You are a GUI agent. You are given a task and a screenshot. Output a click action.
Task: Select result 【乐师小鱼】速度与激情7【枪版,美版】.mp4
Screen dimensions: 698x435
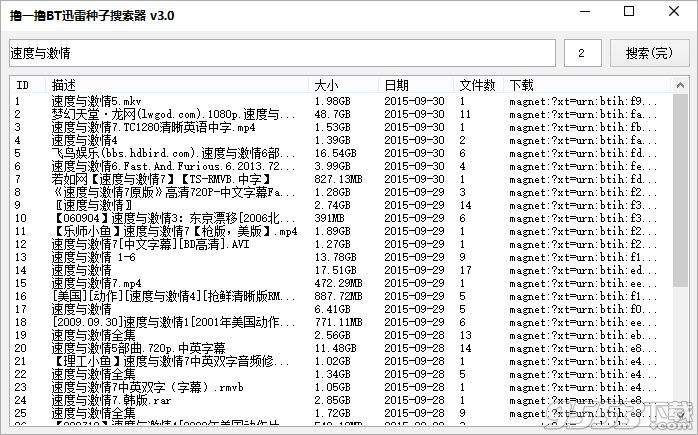[x=174, y=231]
